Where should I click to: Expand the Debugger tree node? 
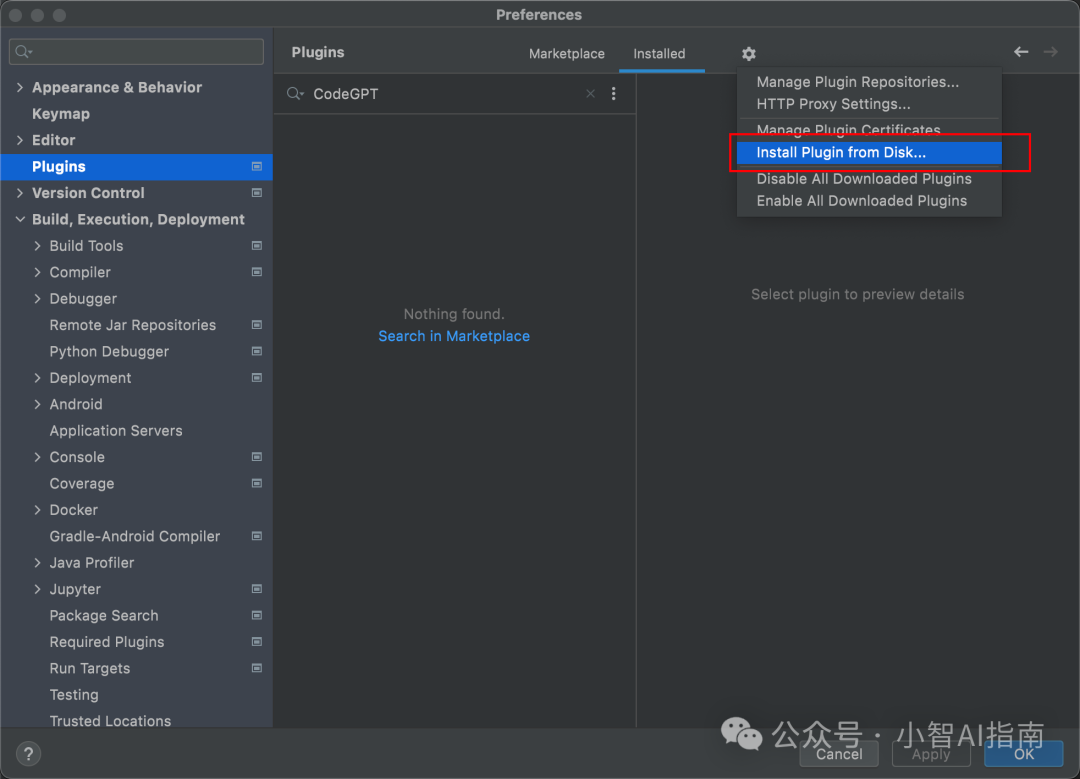tap(38, 299)
